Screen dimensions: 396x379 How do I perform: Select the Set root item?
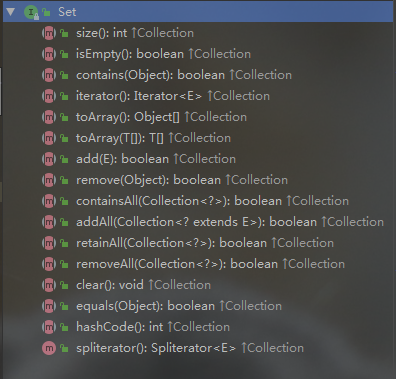(x=198, y=12)
